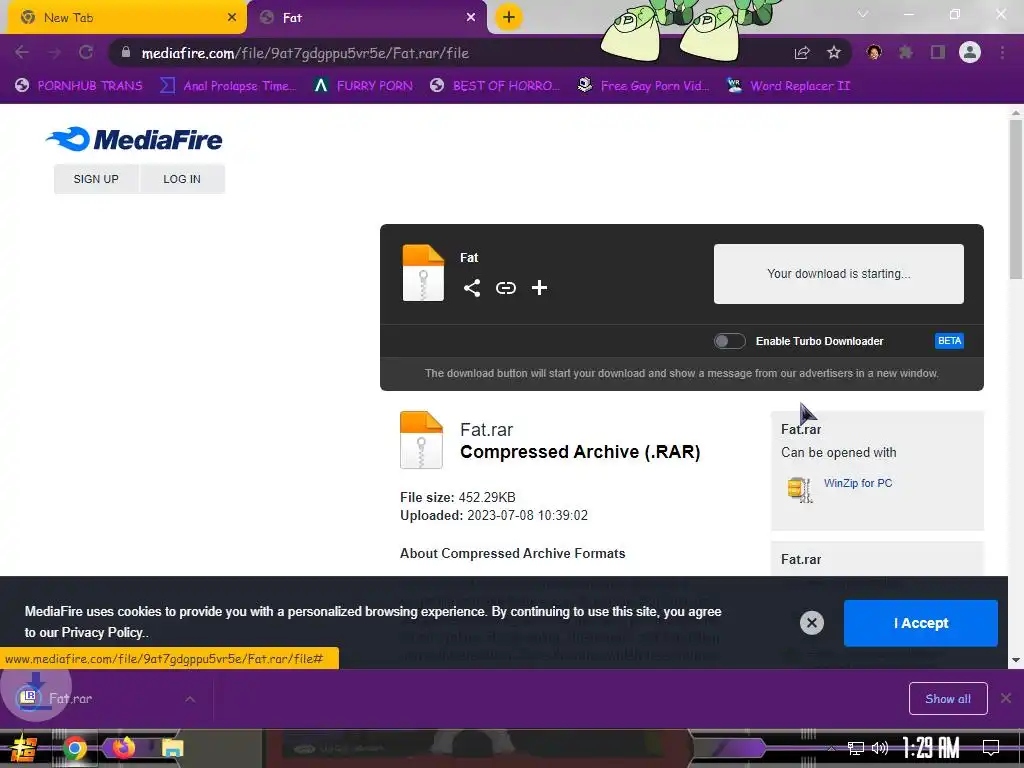Open the notification center icon
The image size is (1024, 768).
coord(991,748)
